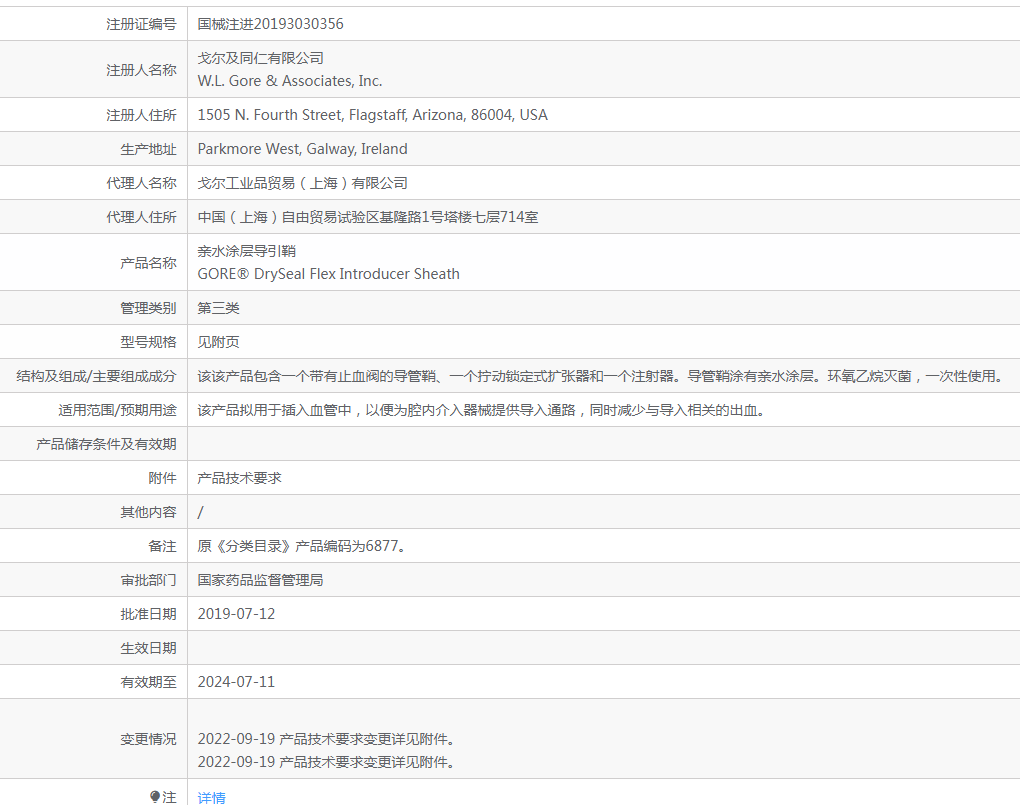Click the 产品名称 label

tap(148, 263)
